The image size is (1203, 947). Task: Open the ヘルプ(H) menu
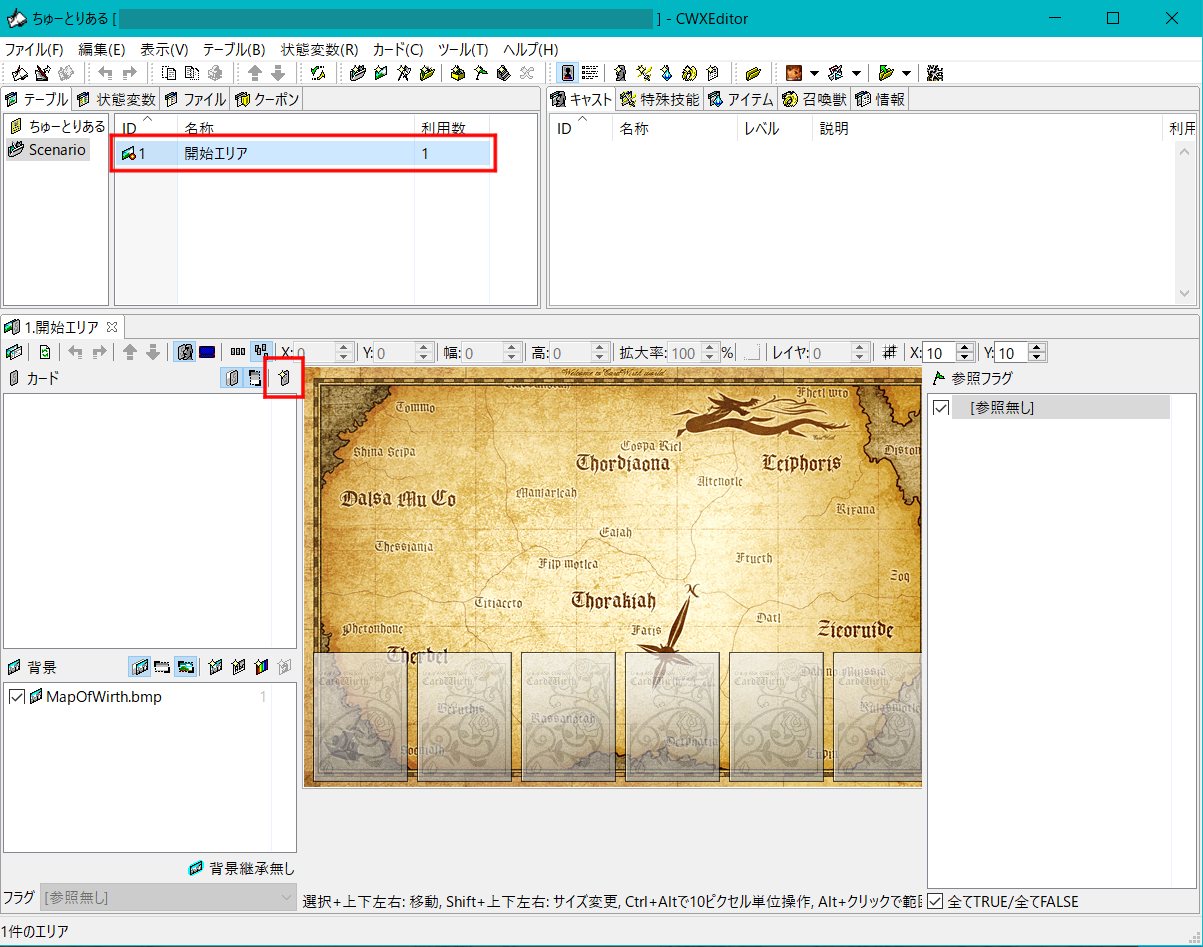click(x=530, y=49)
